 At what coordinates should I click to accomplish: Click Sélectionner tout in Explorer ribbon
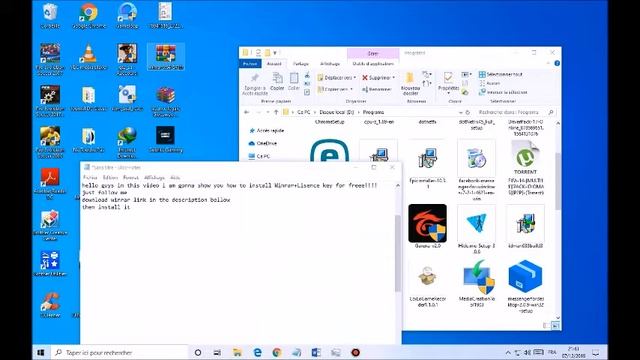click(x=500, y=74)
